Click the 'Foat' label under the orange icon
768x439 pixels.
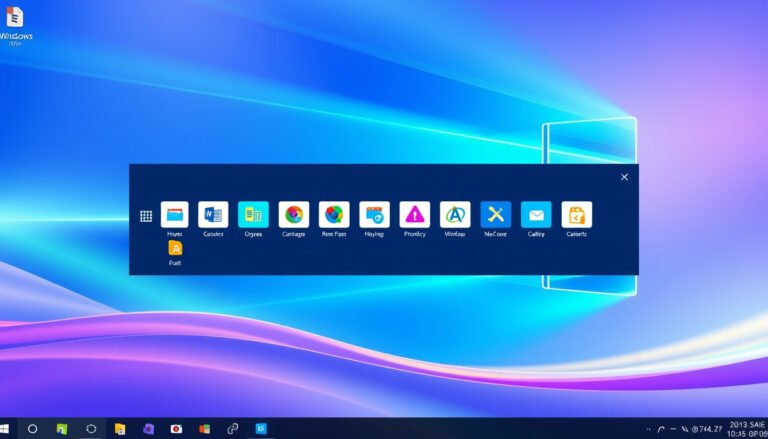(x=175, y=263)
